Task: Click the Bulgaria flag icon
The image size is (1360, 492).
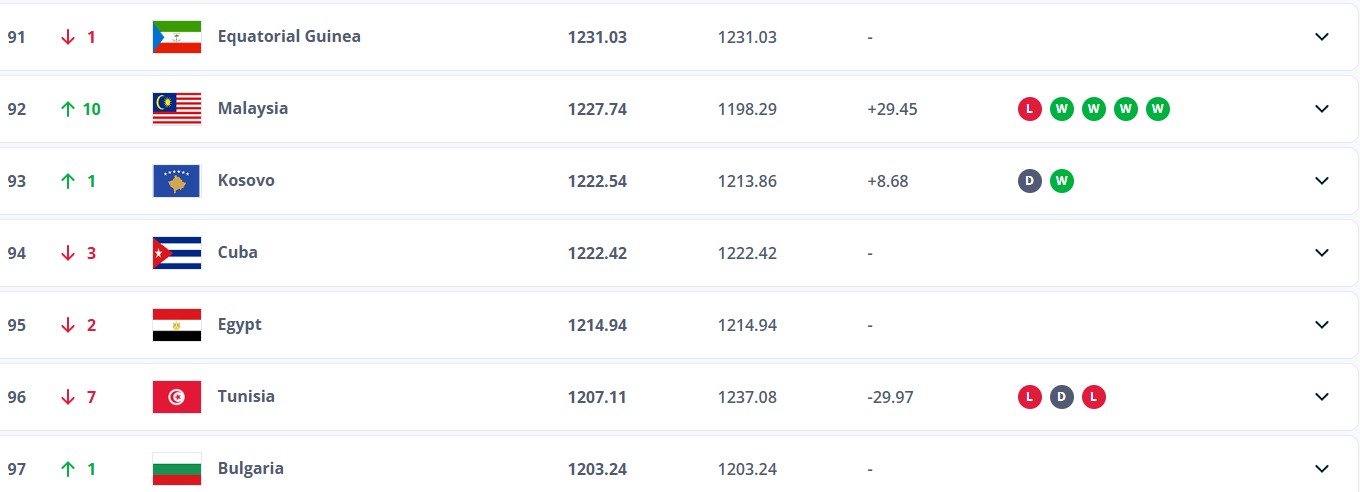Action: point(177,469)
